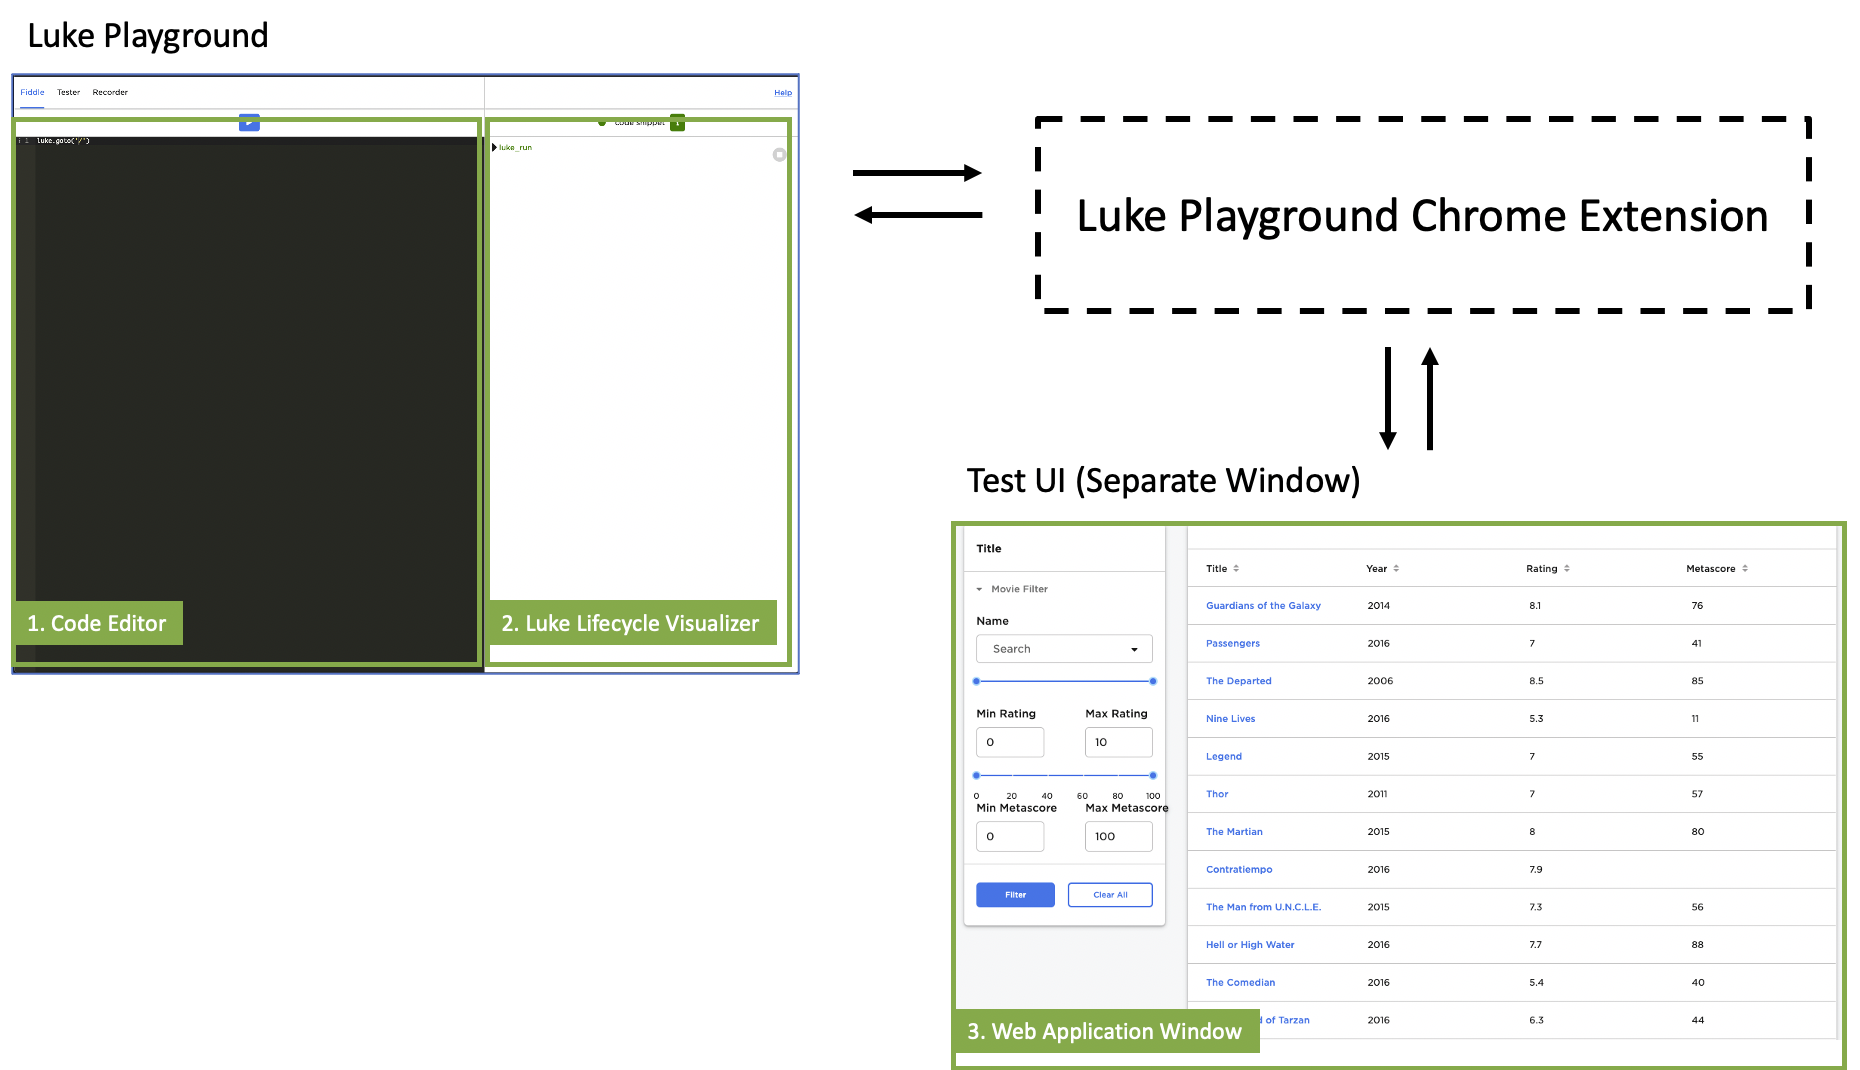Screen dimensions: 1860x1070
Task: Open the Guardians of the Galaxy link
Action: point(1263,606)
